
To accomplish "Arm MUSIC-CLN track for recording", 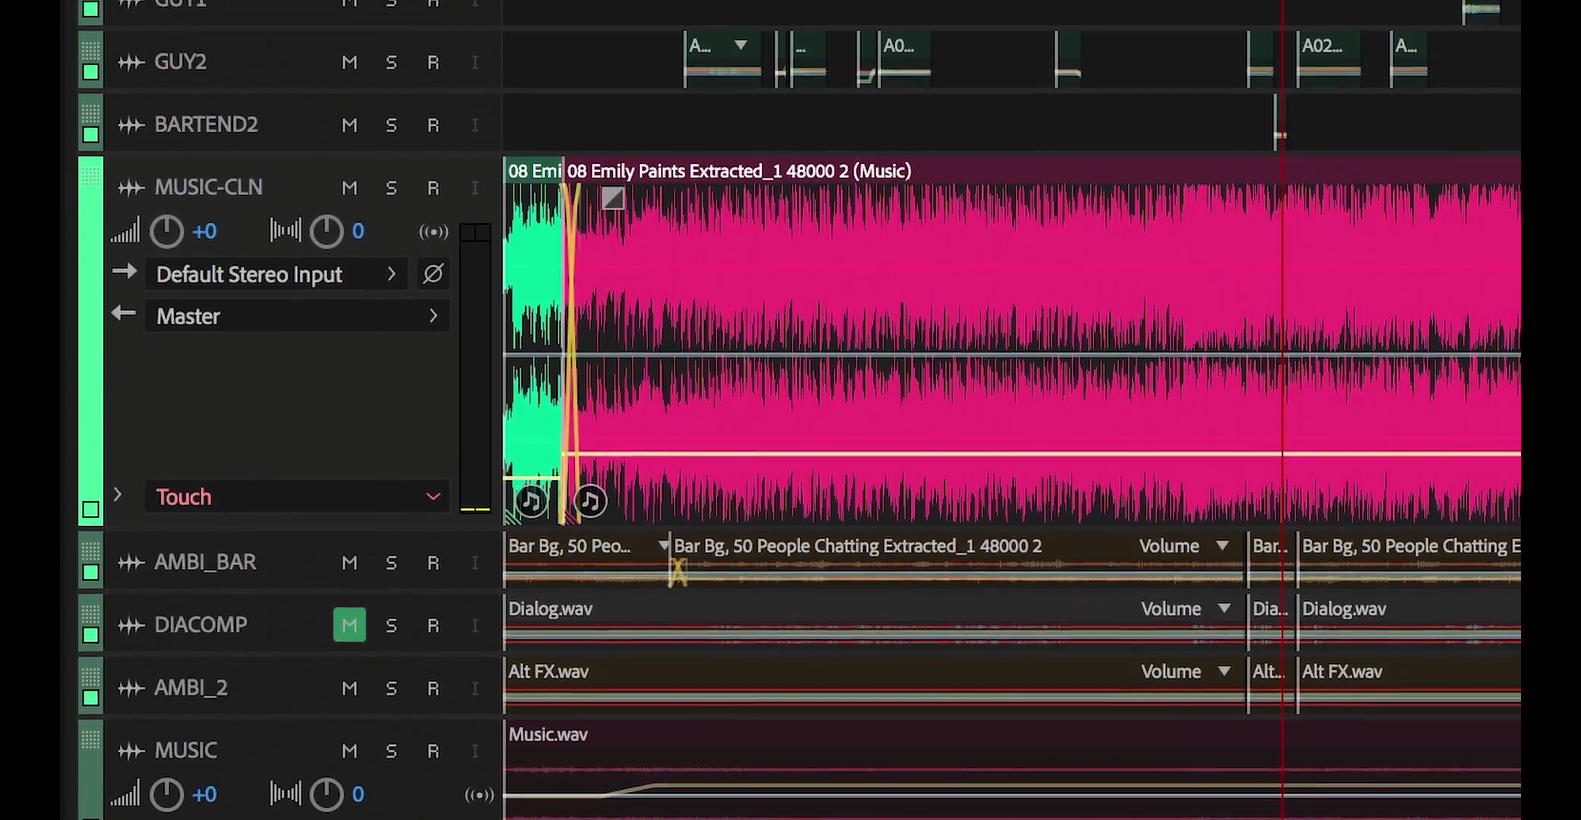I will (x=433, y=188).
